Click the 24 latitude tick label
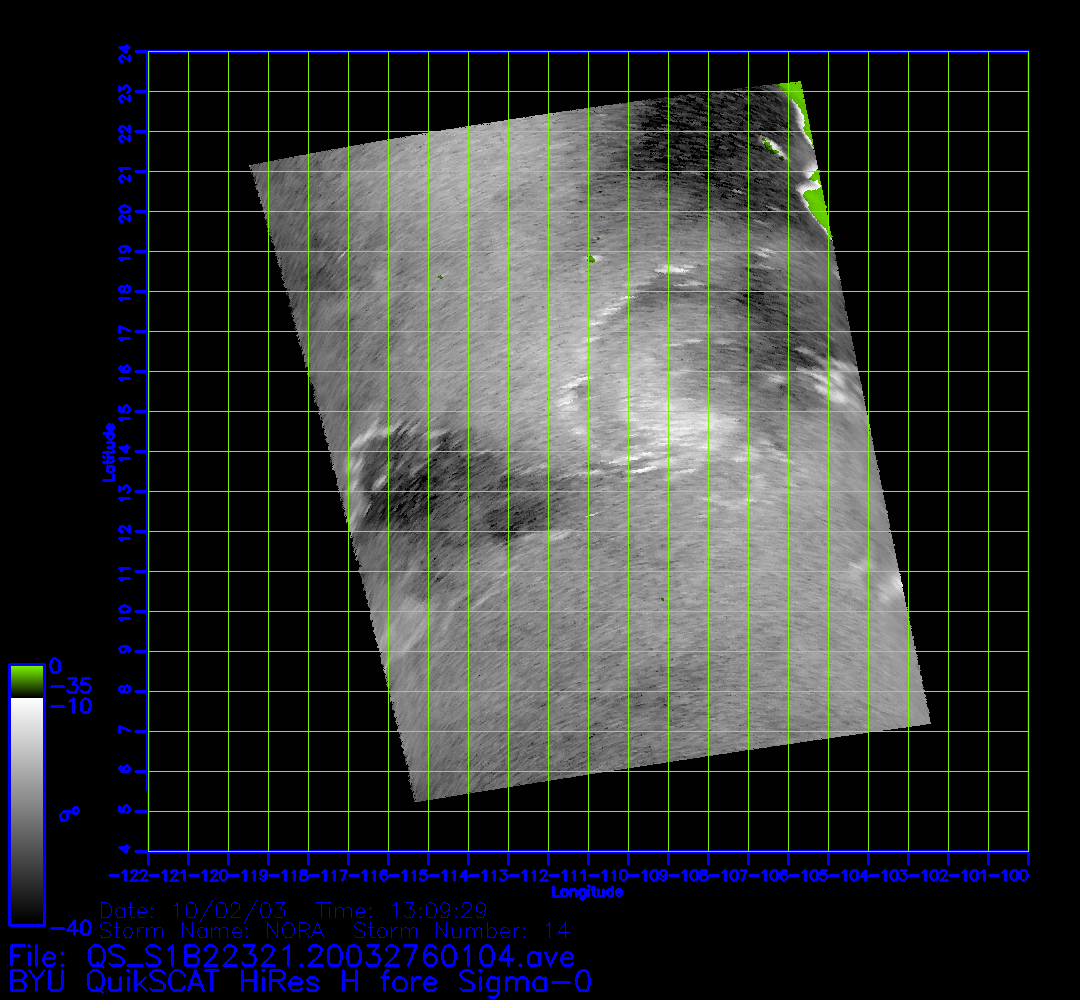Viewport: 1080px width, 1000px height. click(124, 51)
